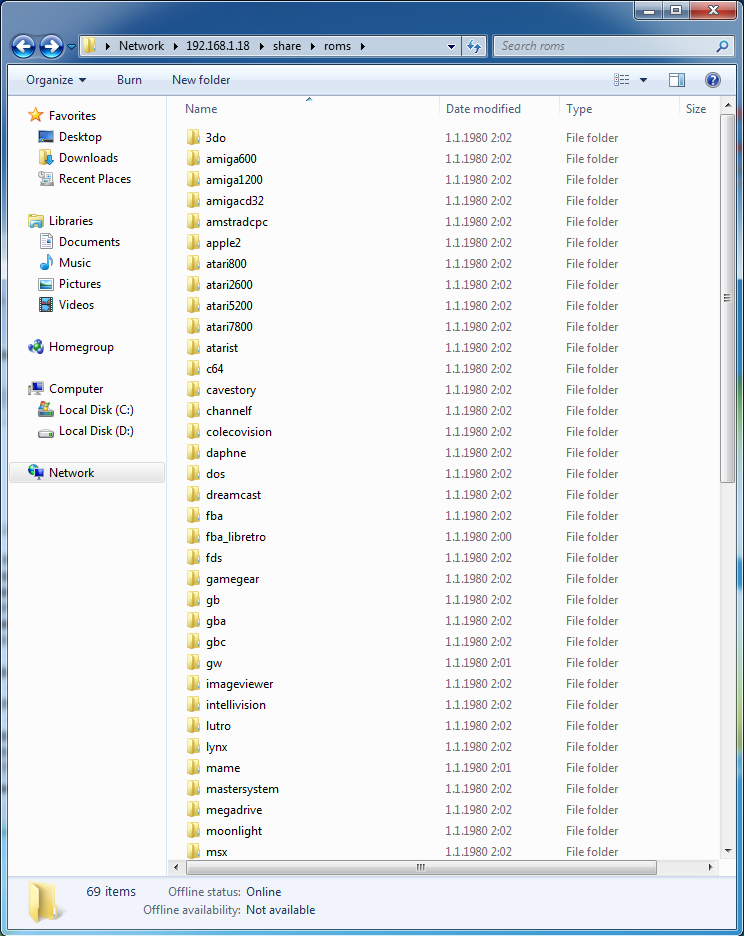745x936 pixels.
Task: Open Downloads in Favorites
Action: click(x=88, y=158)
